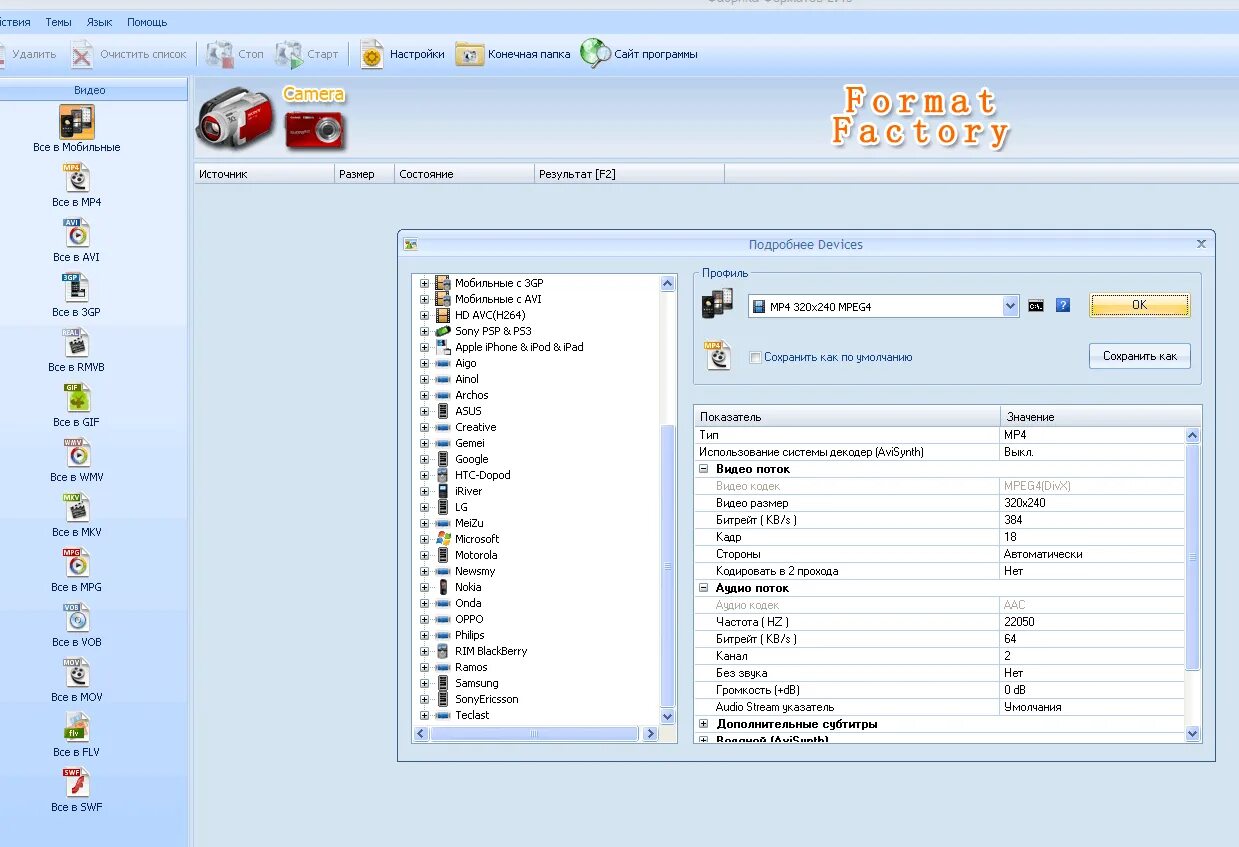Click the OK button

point(1140,306)
